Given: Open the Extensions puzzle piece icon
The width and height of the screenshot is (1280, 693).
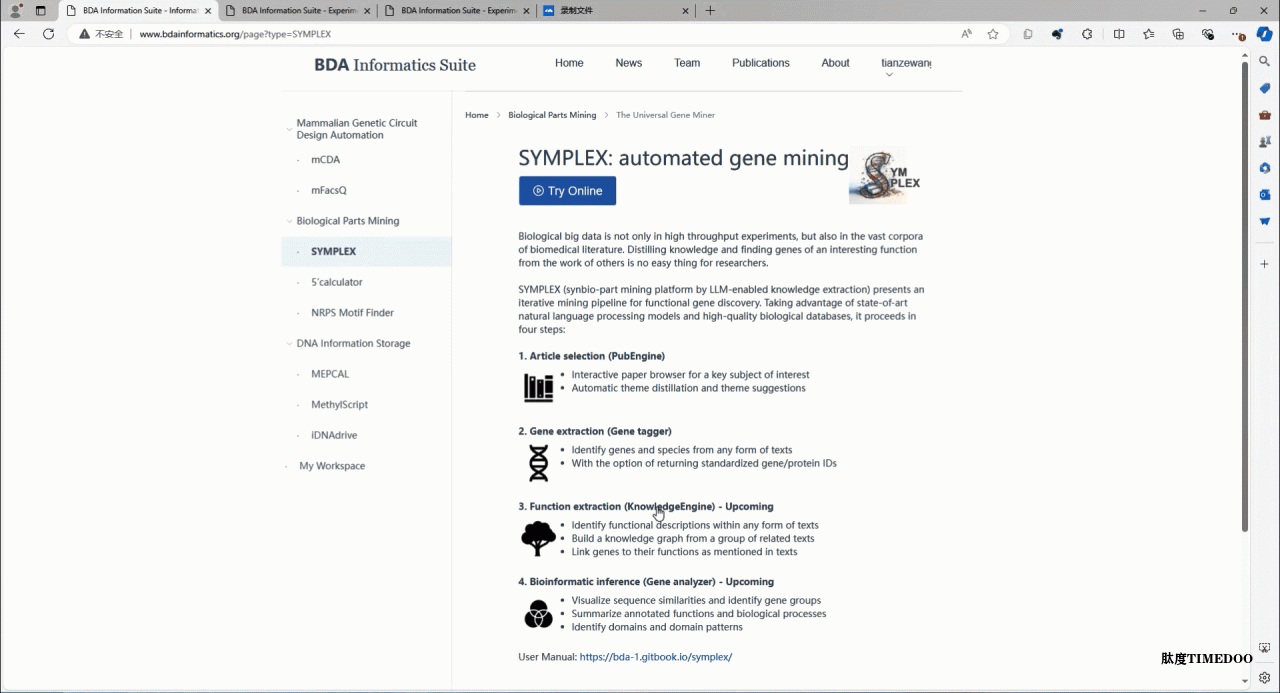Looking at the screenshot, I should 1087,33.
